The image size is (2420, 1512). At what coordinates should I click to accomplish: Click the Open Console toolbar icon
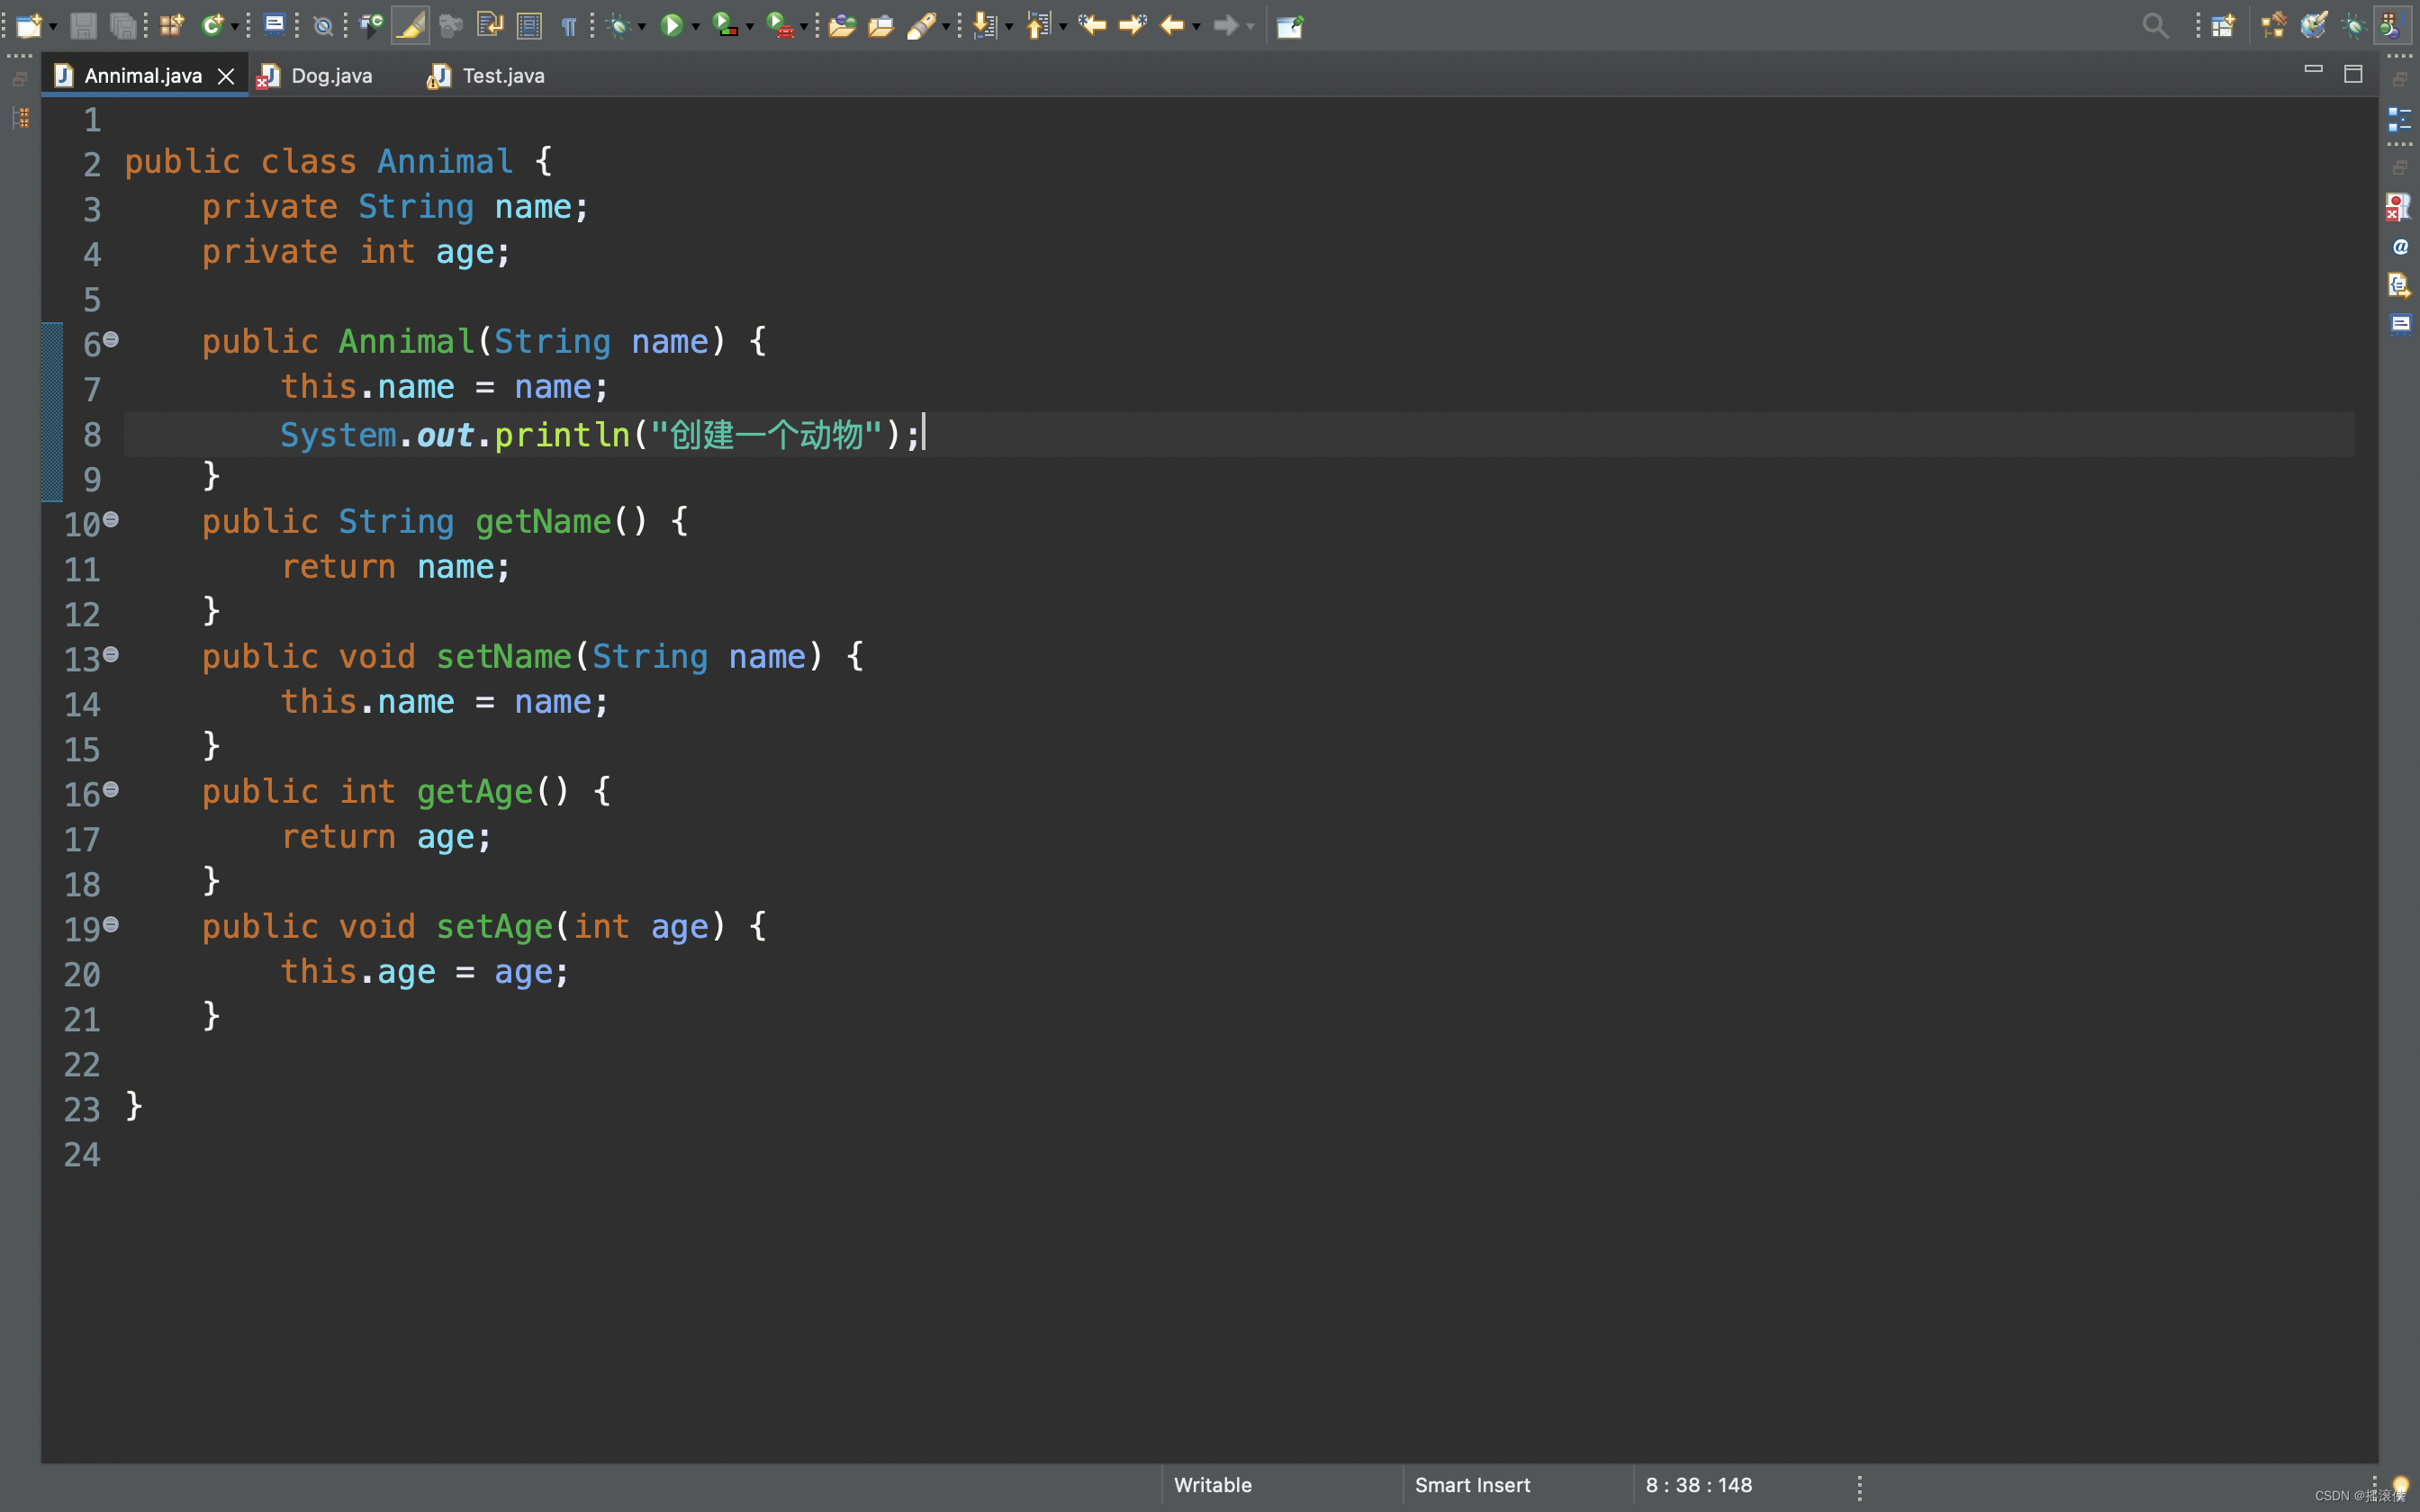274,26
